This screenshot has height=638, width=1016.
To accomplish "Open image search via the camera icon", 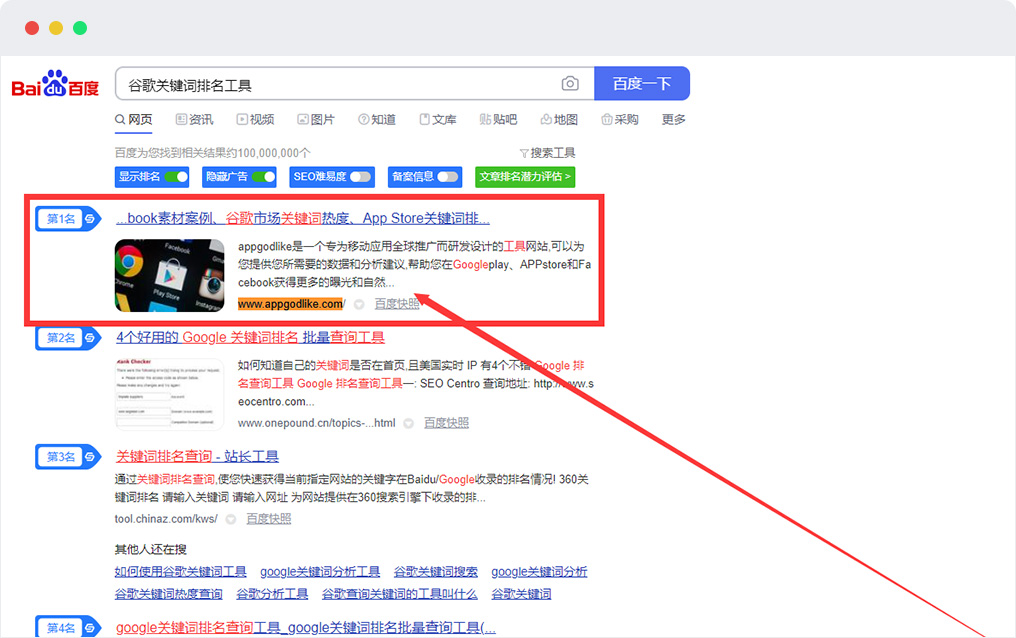I will point(570,84).
